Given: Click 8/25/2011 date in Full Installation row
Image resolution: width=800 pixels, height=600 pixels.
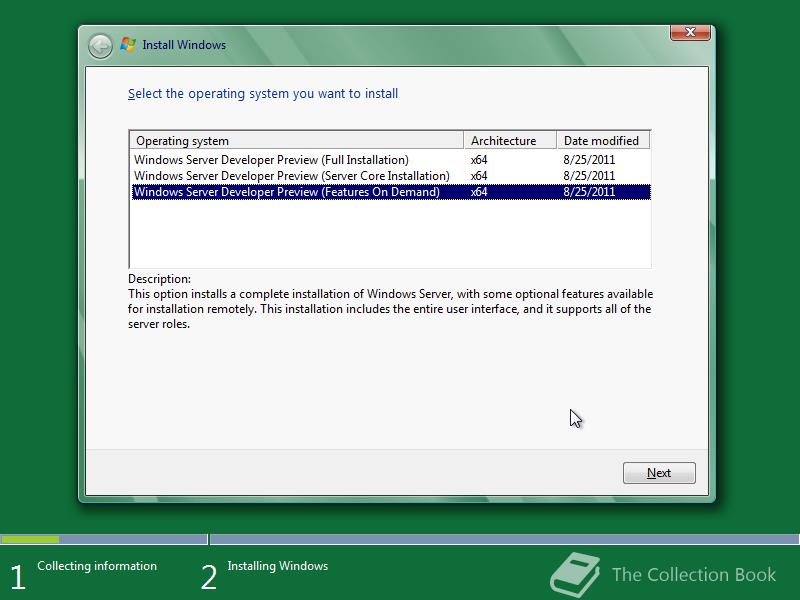Looking at the screenshot, I should click(x=589, y=160).
